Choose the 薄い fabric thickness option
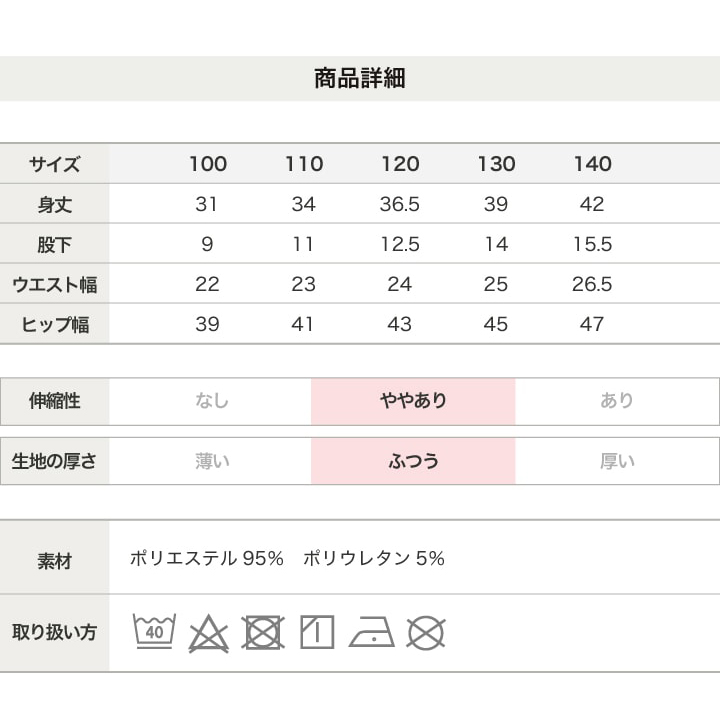720x720 pixels. (x=212, y=461)
